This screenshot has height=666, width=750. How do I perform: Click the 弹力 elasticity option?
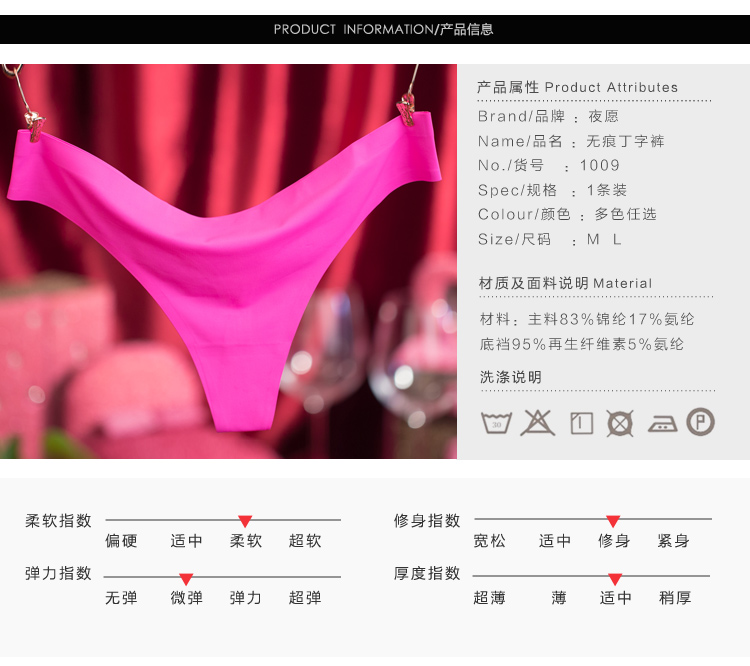coord(246,598)
